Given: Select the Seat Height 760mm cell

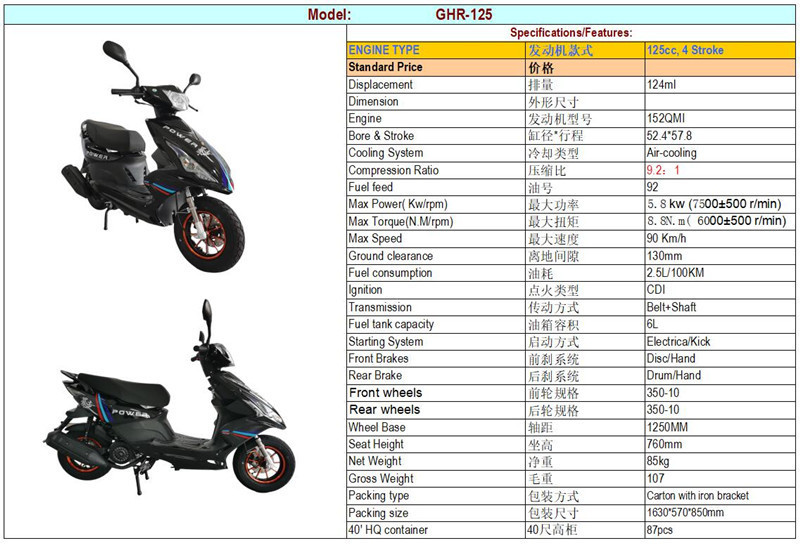Looking at the screenshot, I should click(719, 444).
